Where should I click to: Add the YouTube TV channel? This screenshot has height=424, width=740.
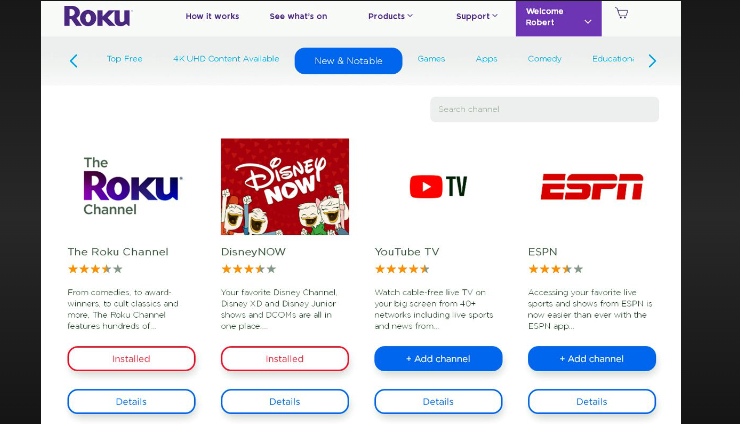(x=438, y=359)
